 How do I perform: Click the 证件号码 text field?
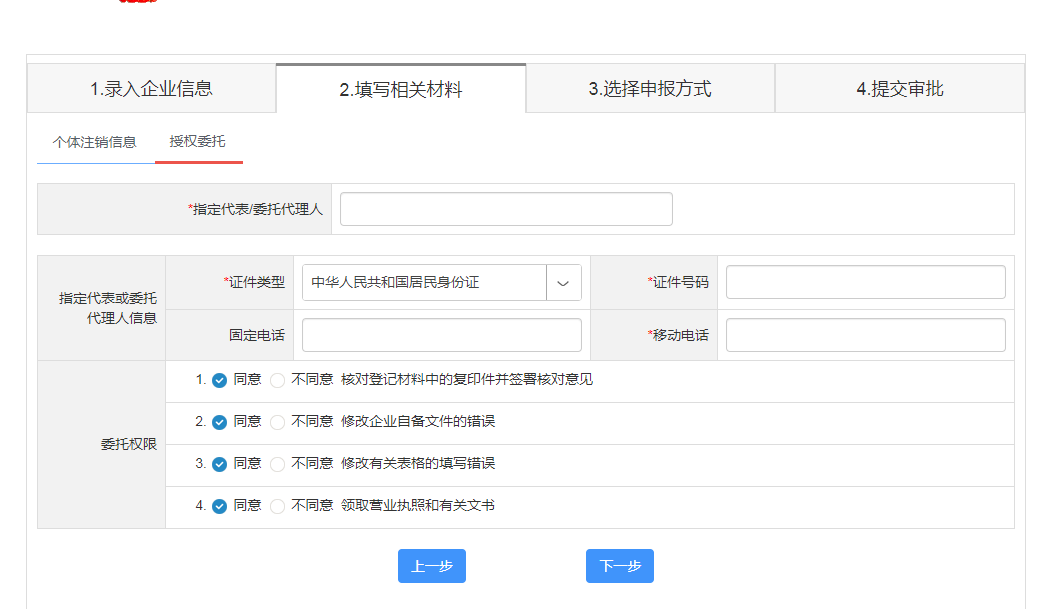pos(865,283)
